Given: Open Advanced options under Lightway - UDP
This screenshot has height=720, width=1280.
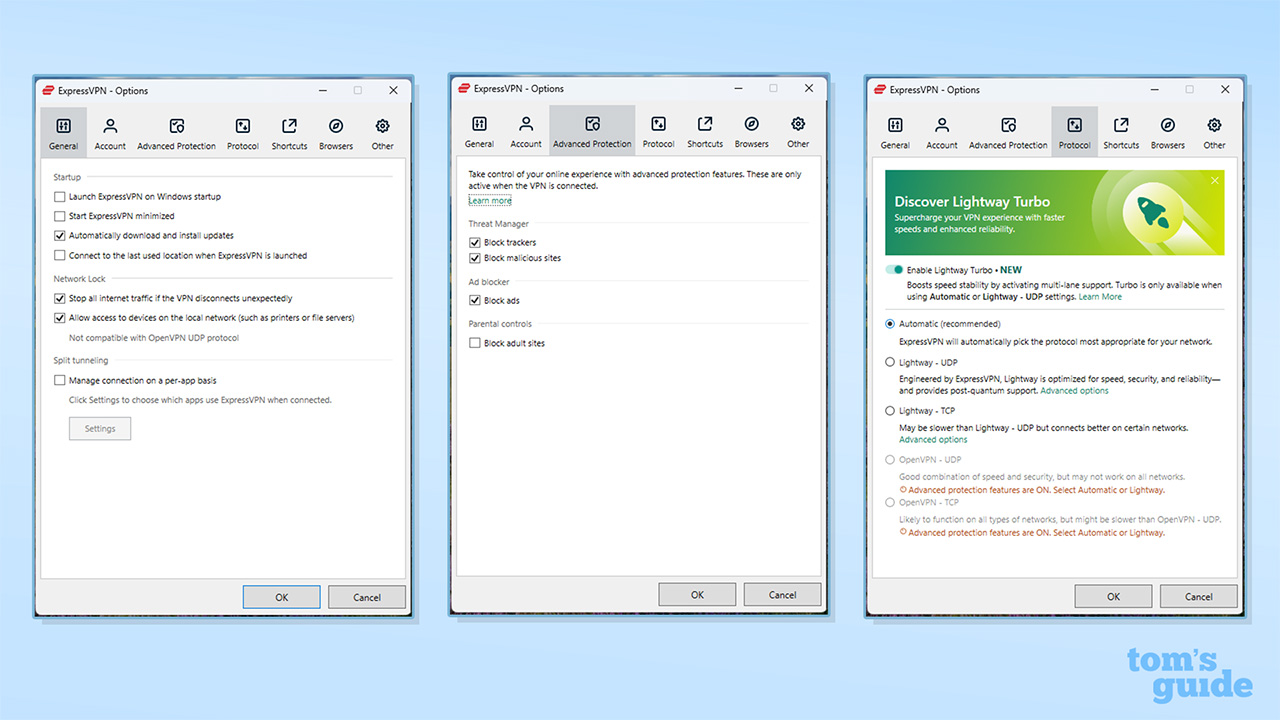Looking at the screenshot, I should pos(1074,391).
